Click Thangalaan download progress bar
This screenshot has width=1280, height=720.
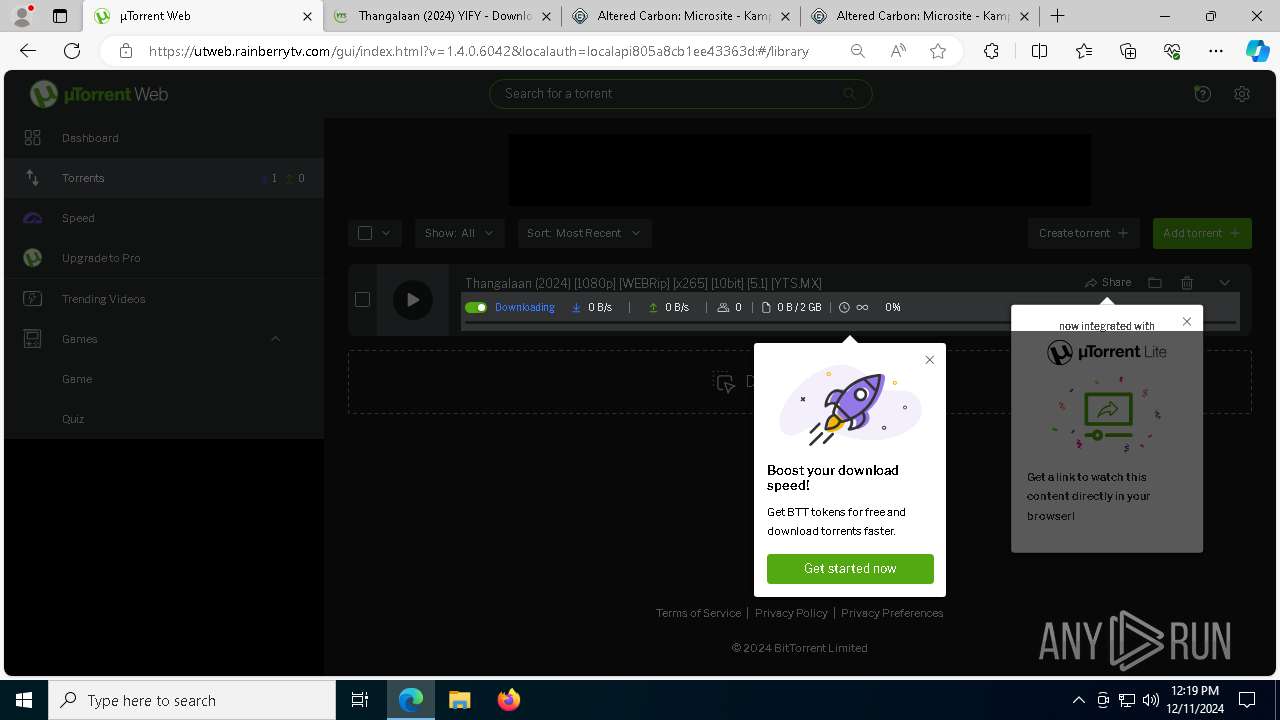pos(850,323)
